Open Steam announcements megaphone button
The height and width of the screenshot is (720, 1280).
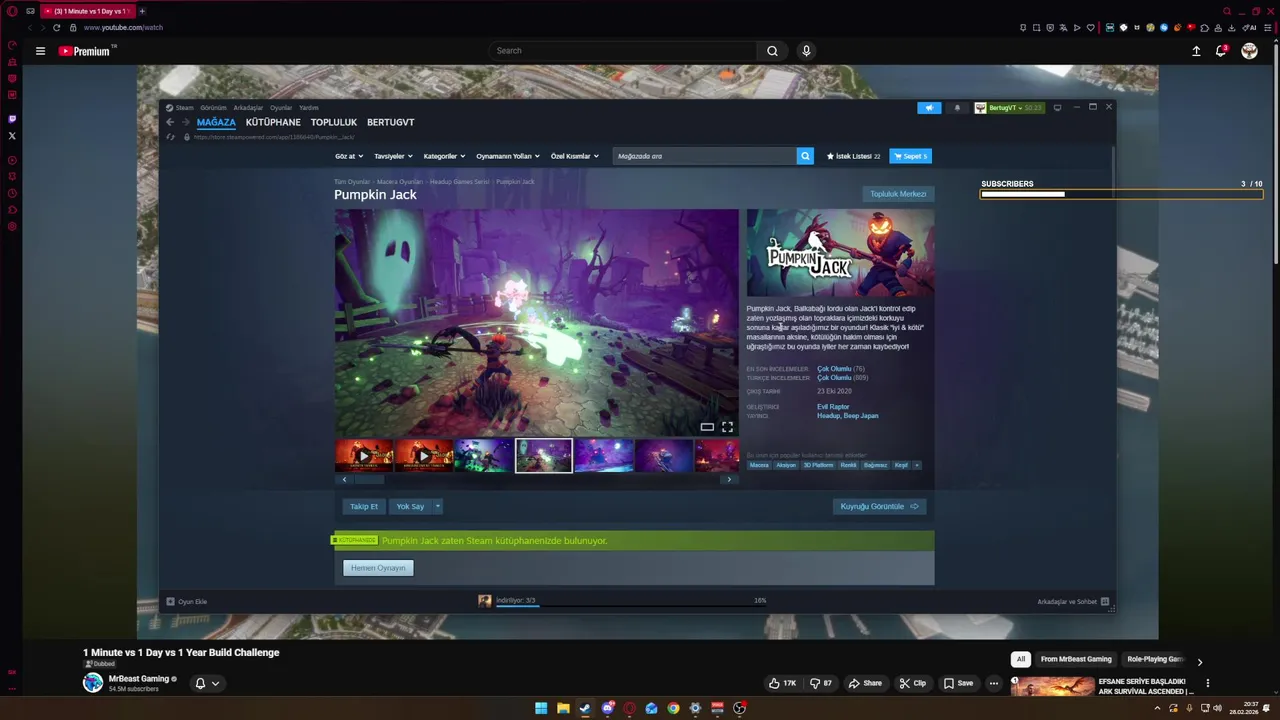929,108
